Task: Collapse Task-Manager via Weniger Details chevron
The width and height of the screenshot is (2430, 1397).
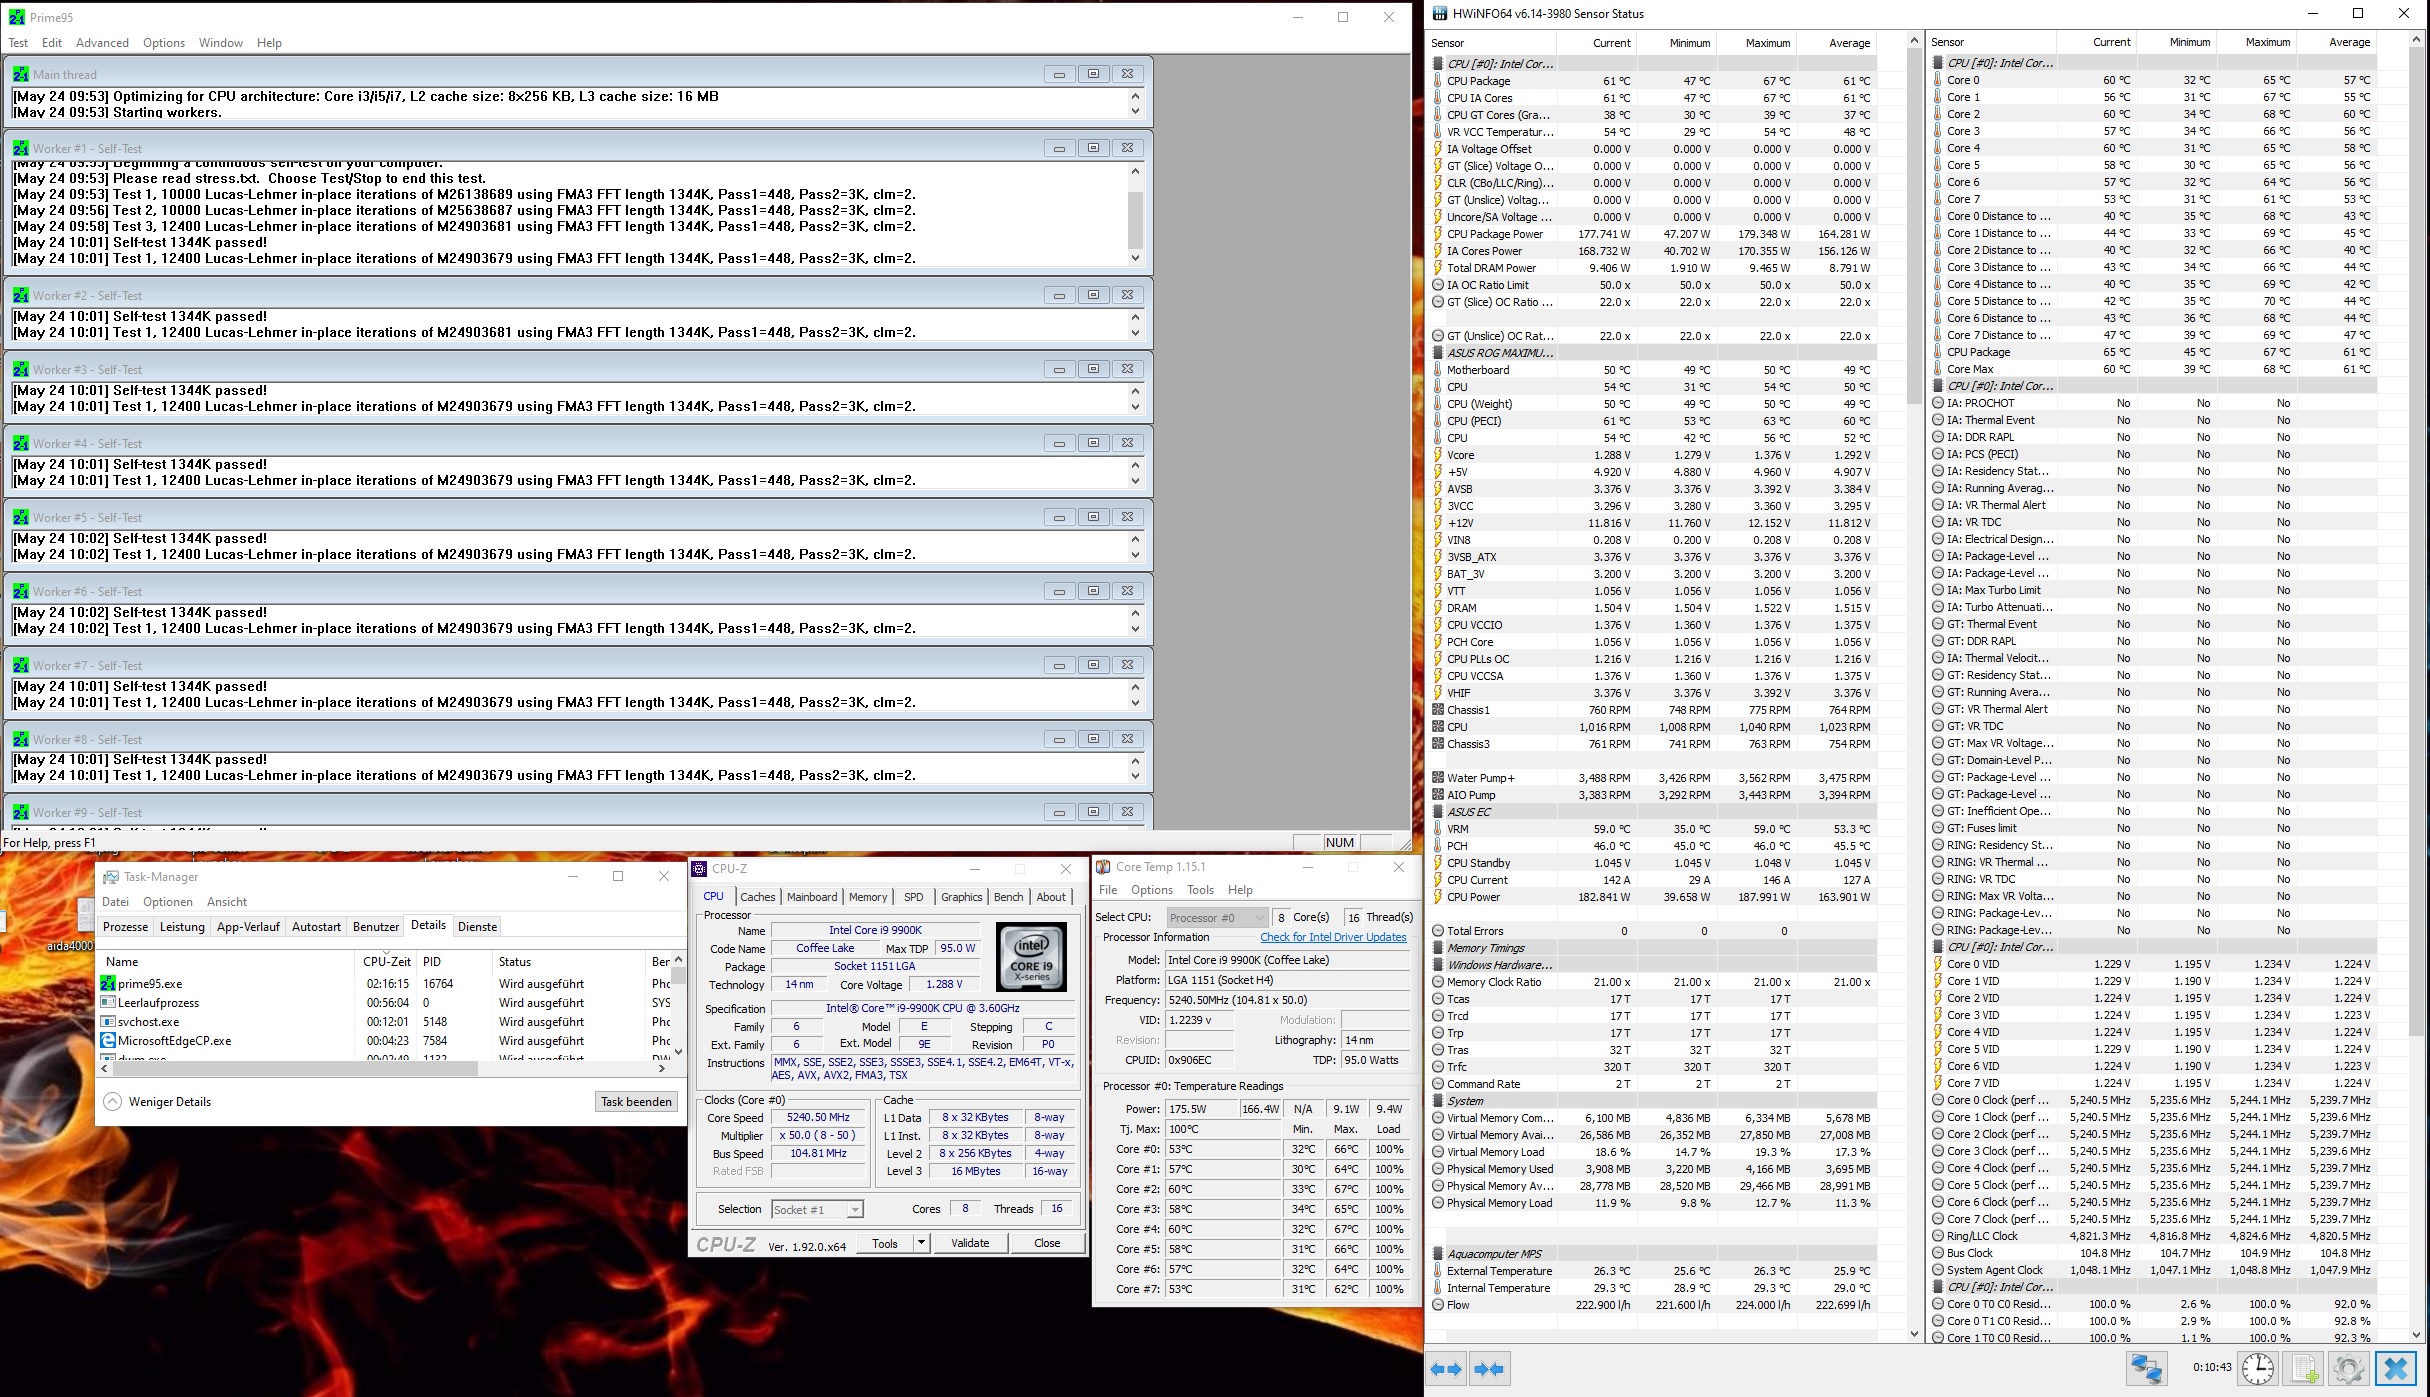Action: 113,1101
